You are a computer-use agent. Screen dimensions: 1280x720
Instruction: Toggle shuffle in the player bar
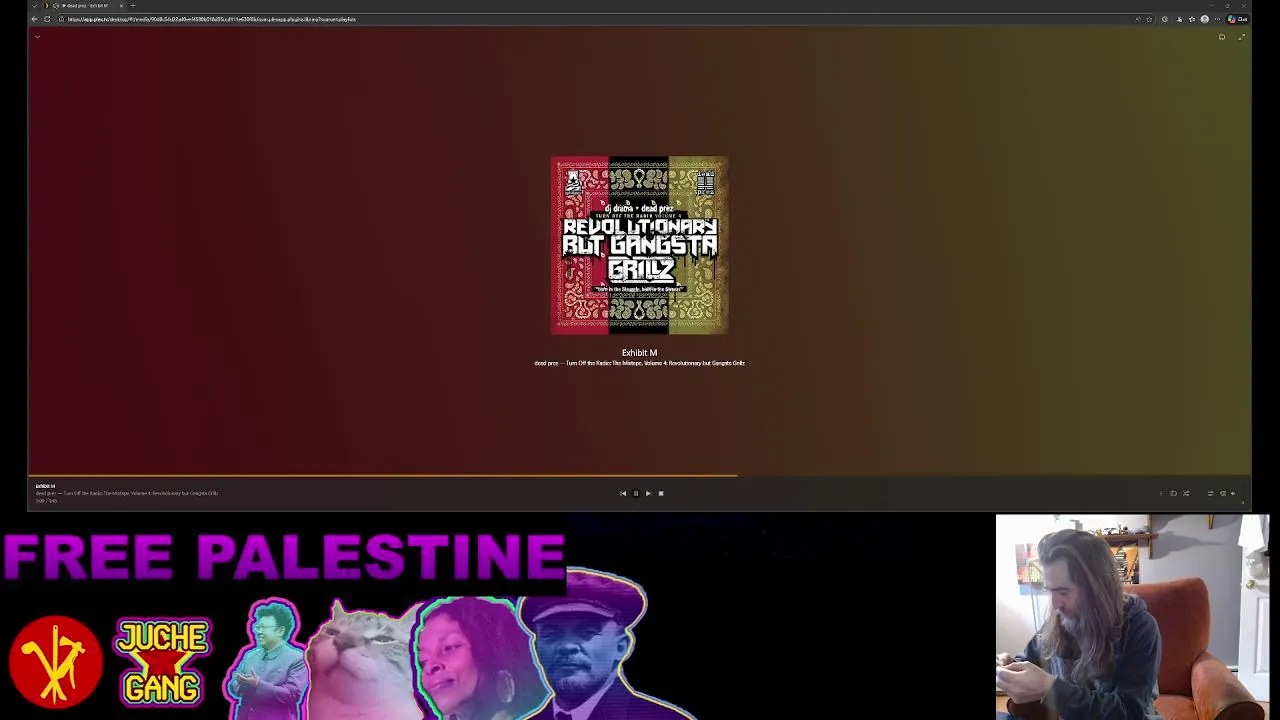tap(1186, 493)
